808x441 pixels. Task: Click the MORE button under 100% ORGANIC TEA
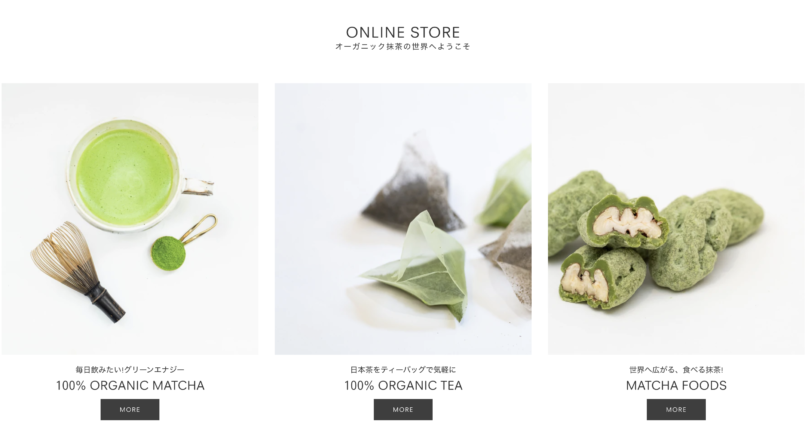(x=403, y=410)
